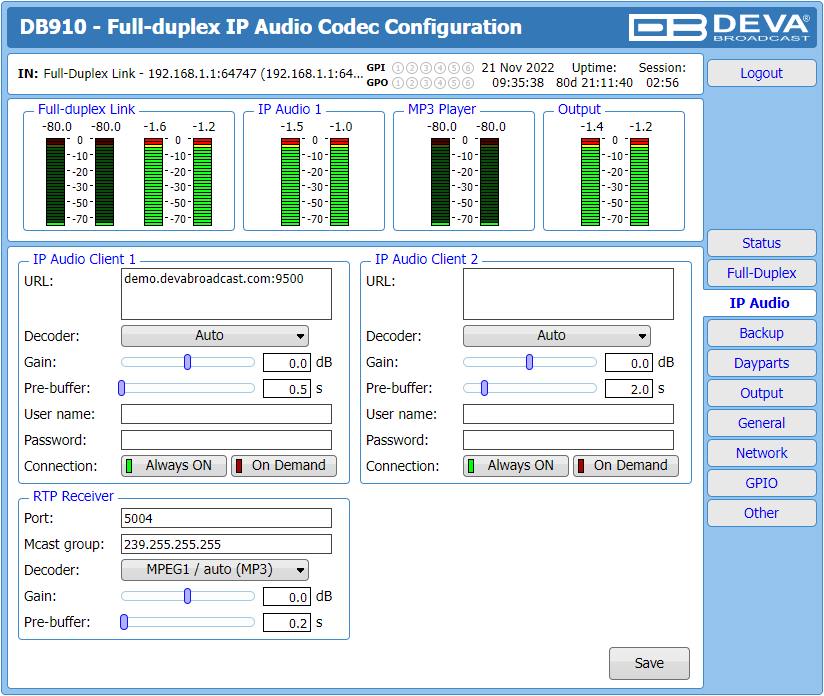
Task: Click the IP Audio 1 -1.5 level value
Action: click(x=292, y=127)
